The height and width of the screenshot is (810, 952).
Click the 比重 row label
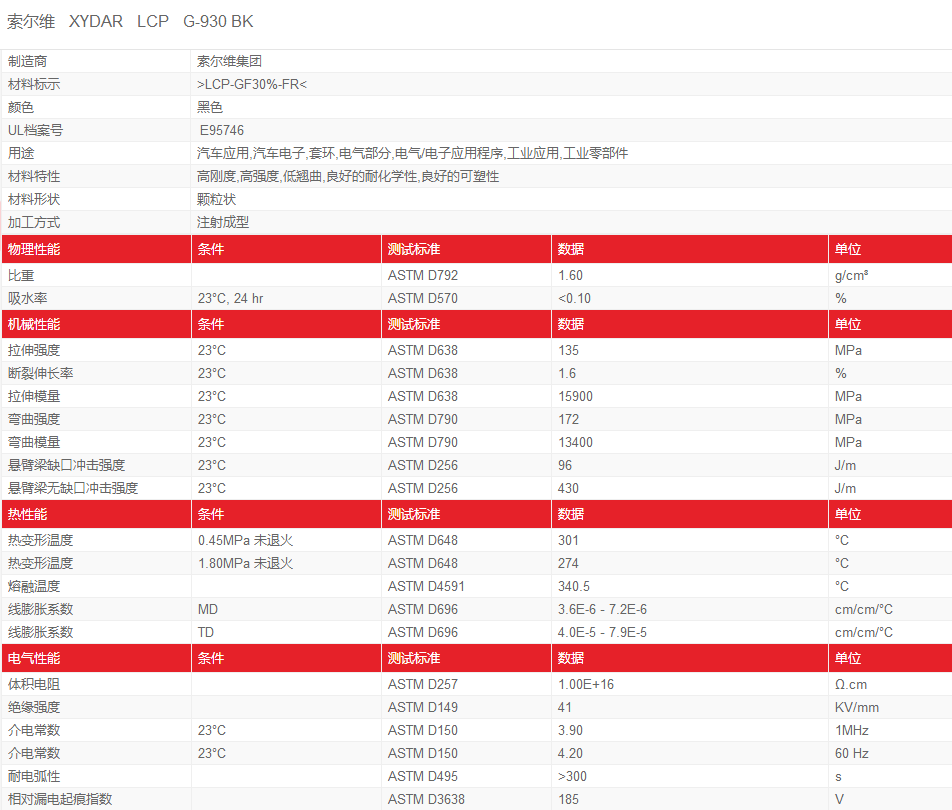coord(21,275)
